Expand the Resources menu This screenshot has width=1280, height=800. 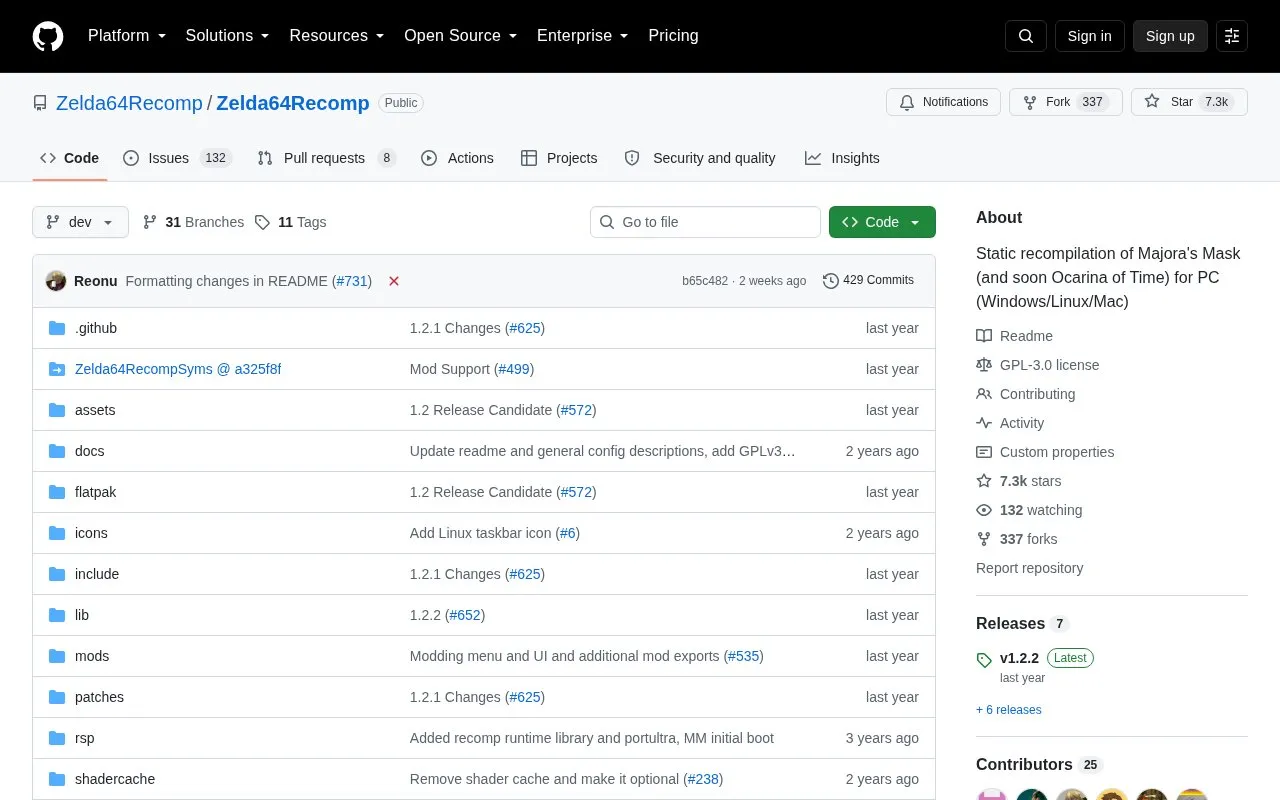click(337, 36)
